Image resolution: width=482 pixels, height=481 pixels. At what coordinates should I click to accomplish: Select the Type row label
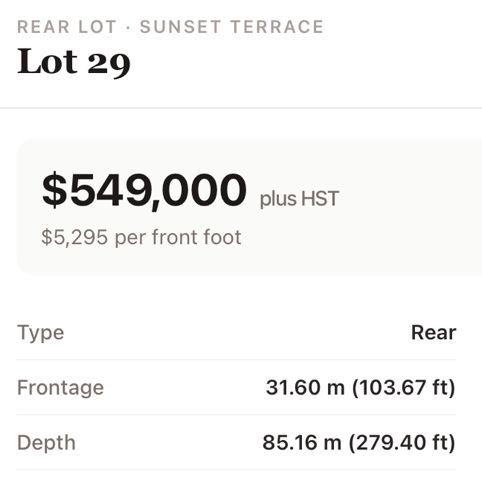tap(41, 333)
